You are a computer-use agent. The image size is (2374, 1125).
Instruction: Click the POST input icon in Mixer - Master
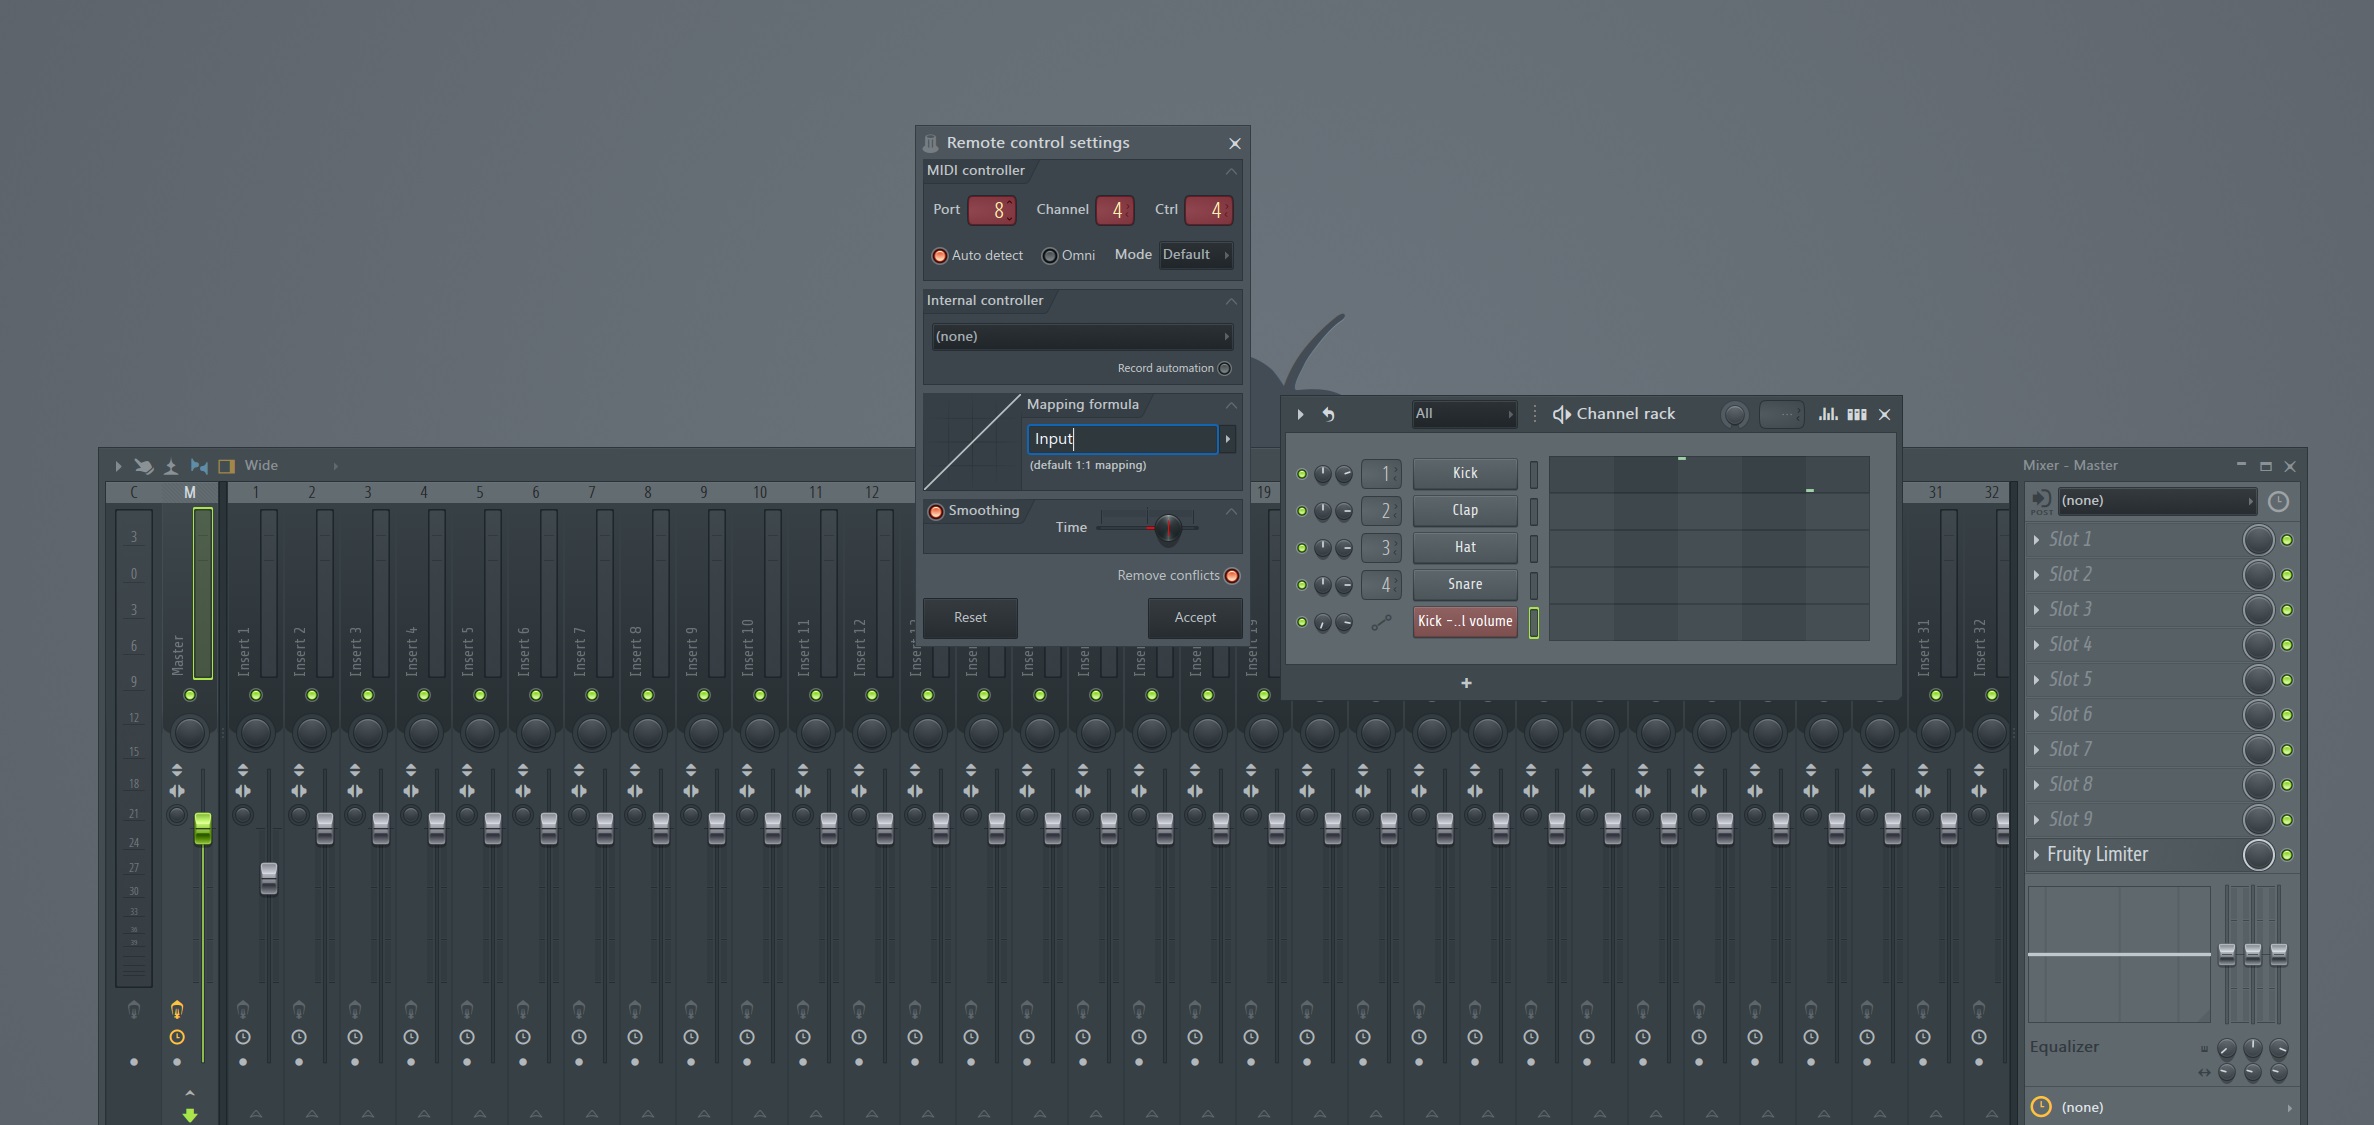click(2041, 501)
